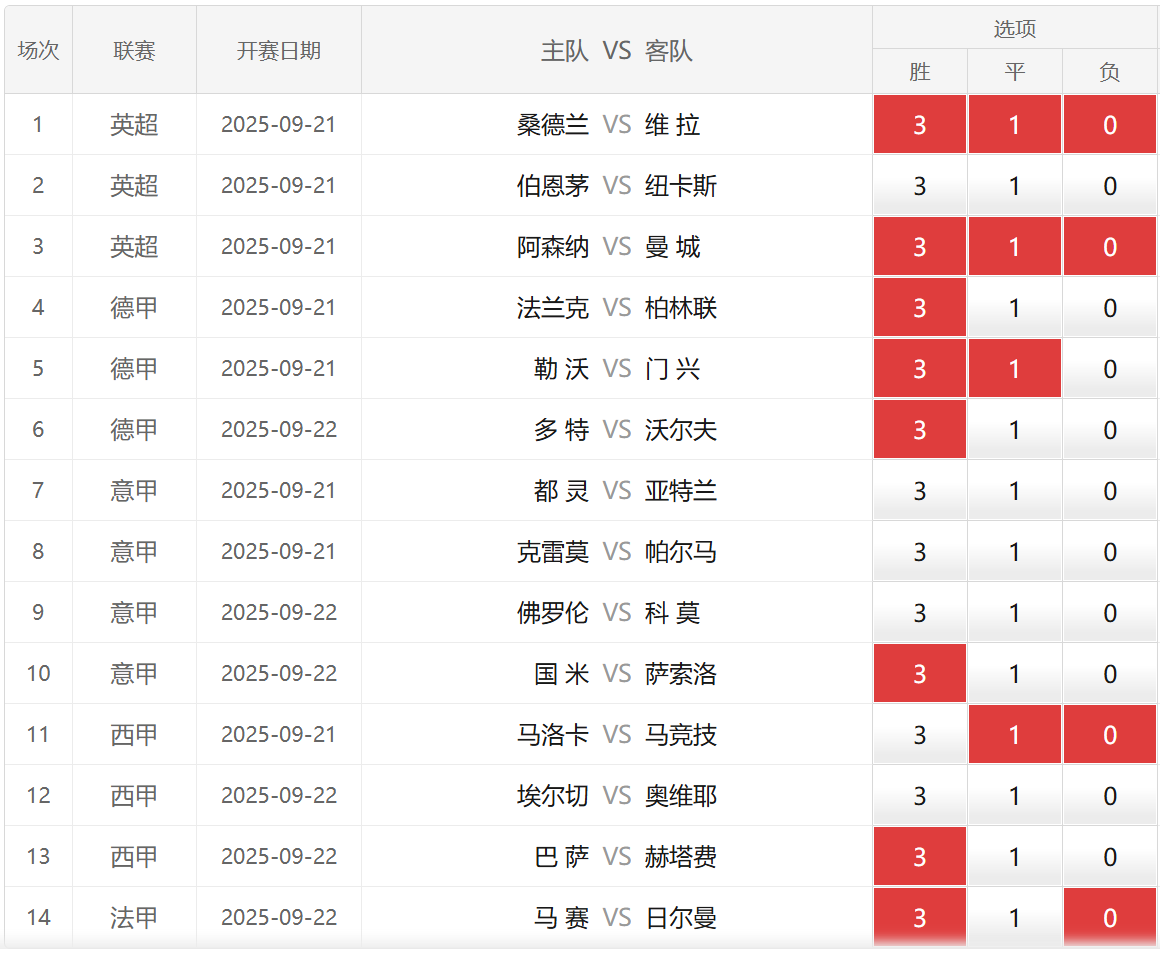Viewport: 1160px width, 956px height.
Task: Select loss option for 勒沃 VS 门兴
Action: [1109, 369]
